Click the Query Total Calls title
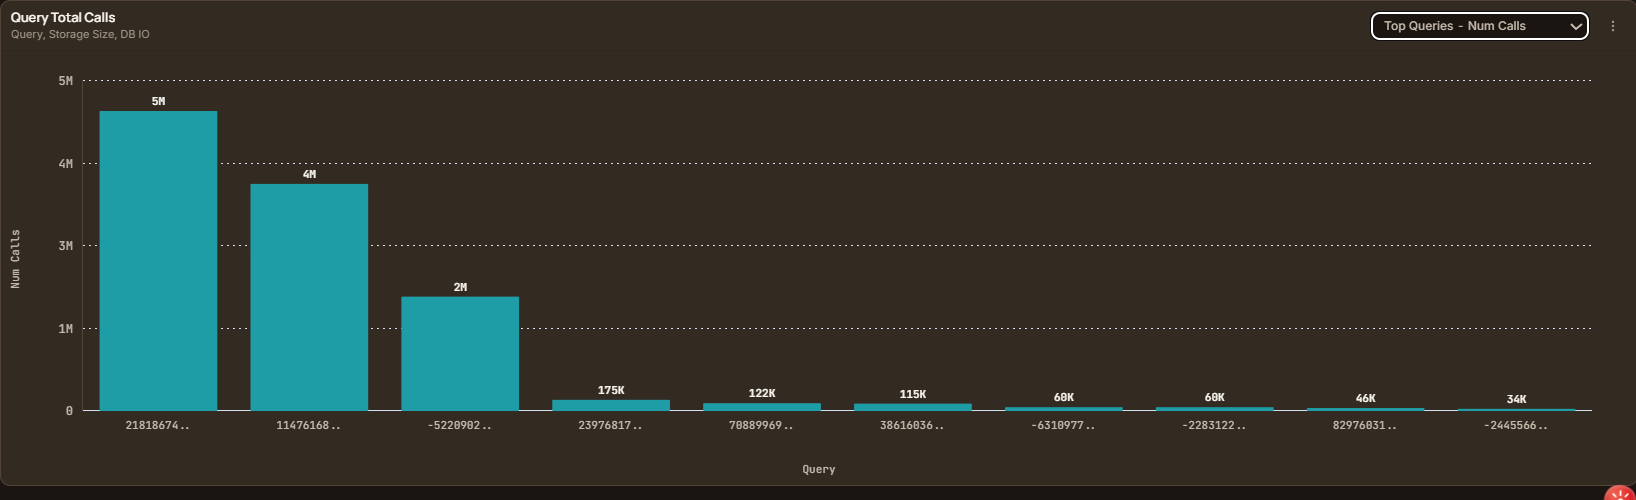Viewport: 1636px width, 500px height. point(63,17)
